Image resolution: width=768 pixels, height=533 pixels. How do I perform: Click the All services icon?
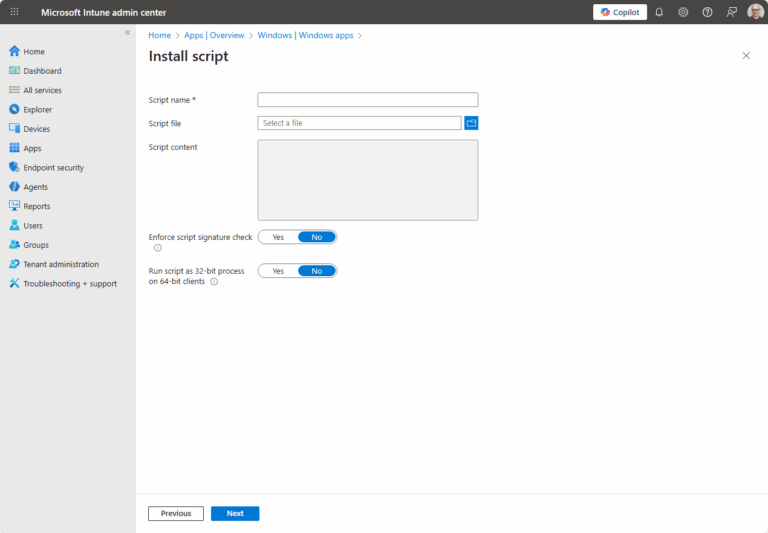[14, 90]
